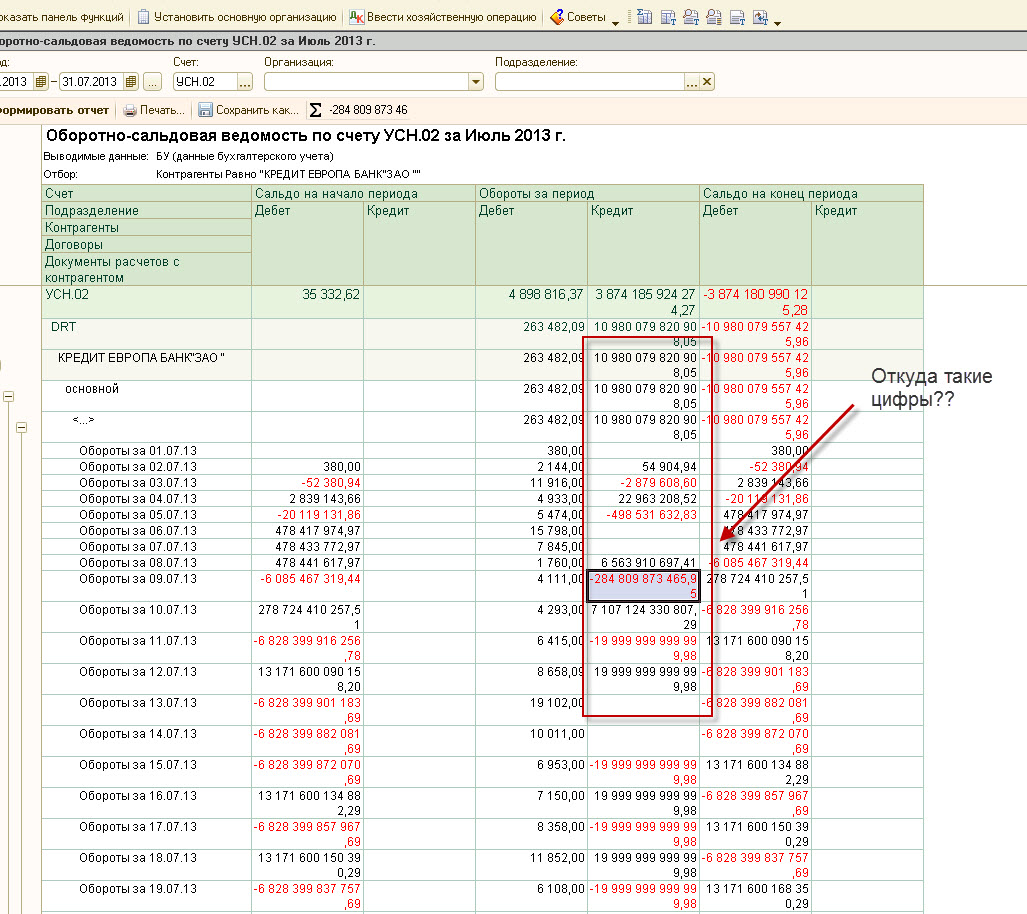Click the Счет input field УСН.02
Viewport: 1027px width, 914px height.
(x=203, y=82)
